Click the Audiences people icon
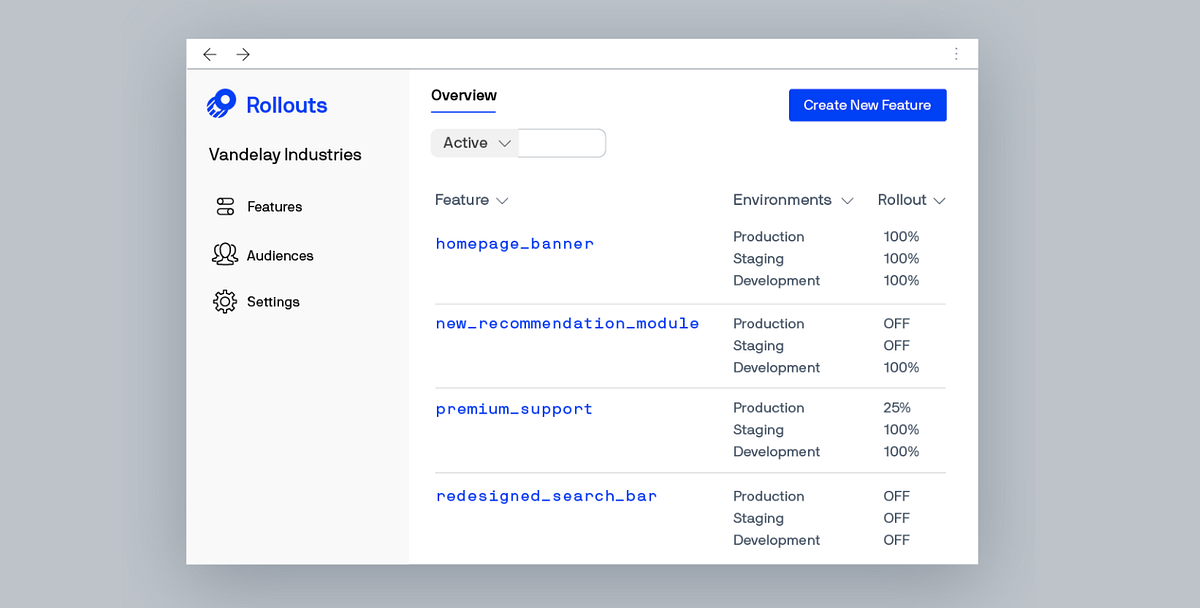This screenshot has width=1200, height=608. click(x=225, y=255)
